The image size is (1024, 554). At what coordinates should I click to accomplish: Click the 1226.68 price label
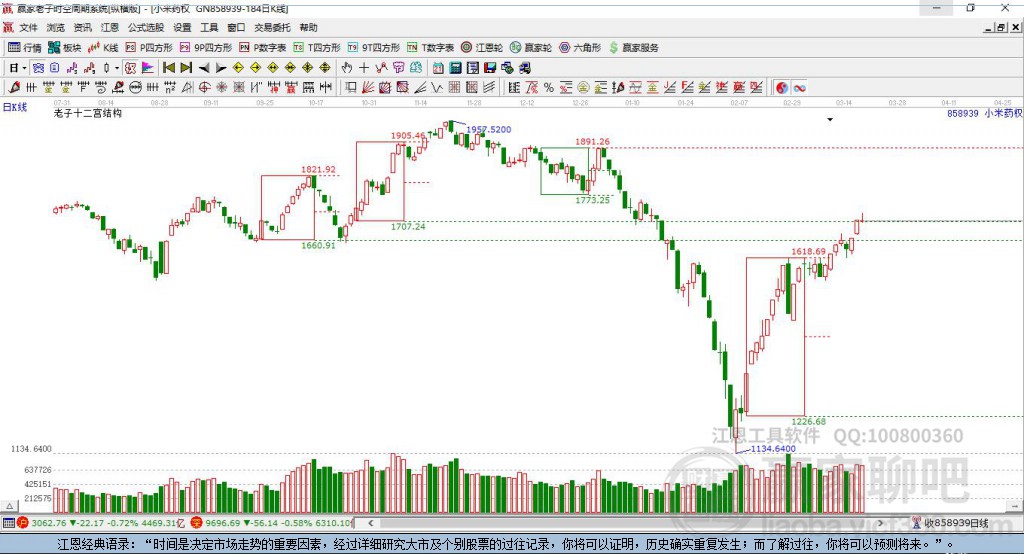tap(808, 421)
